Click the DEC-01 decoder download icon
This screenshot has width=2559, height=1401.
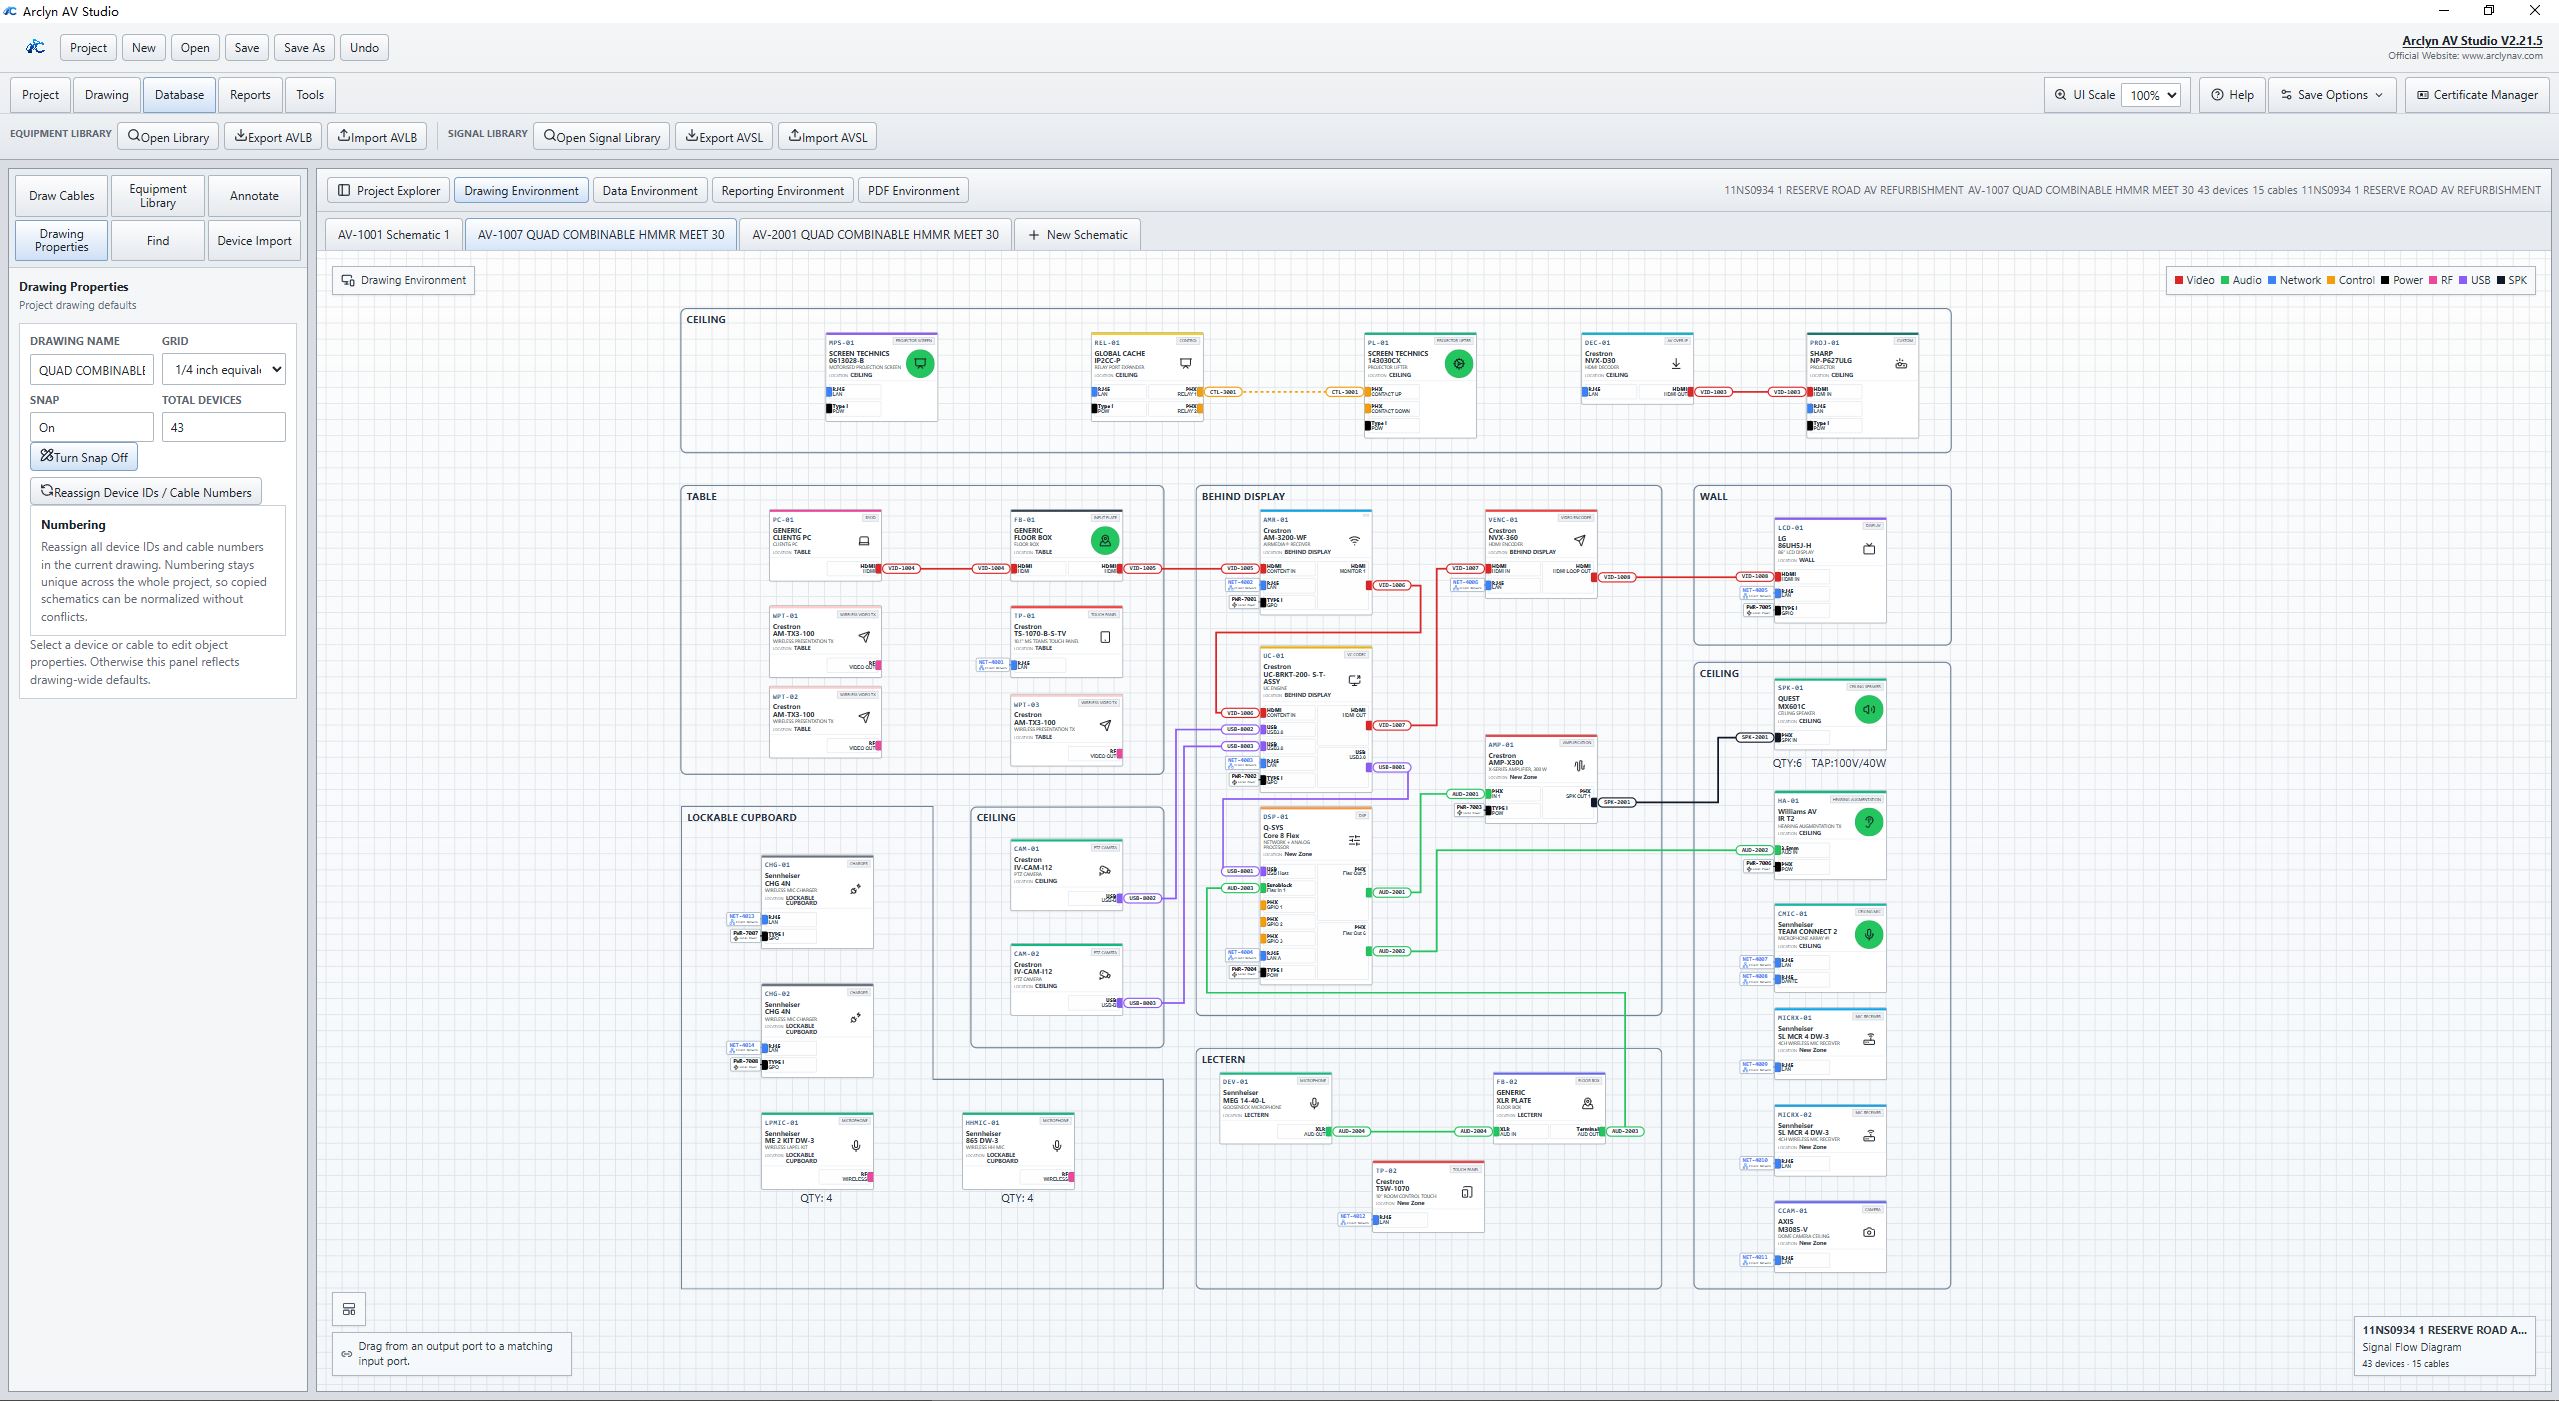pyautogui.click(x=1676, y=364)
